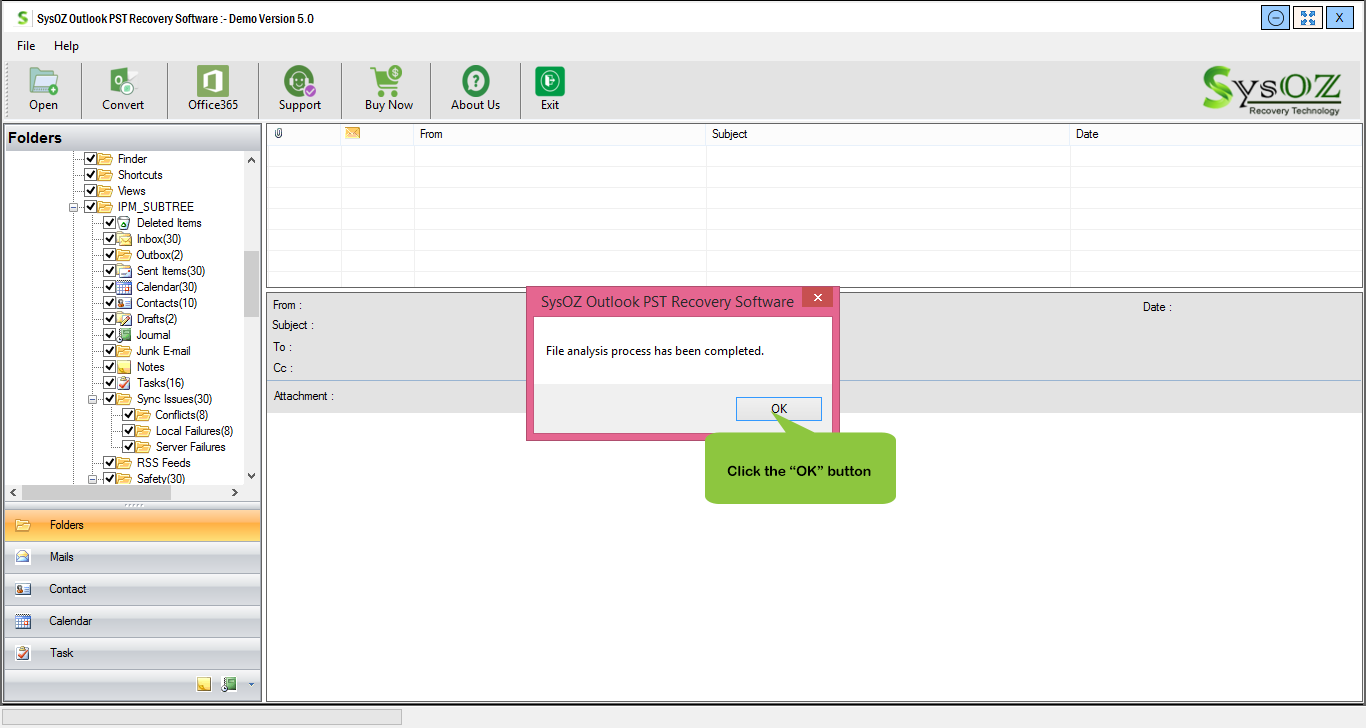
Task: Close the File analysis dialog
Action: pyautogui.click(x=817, y=298)
